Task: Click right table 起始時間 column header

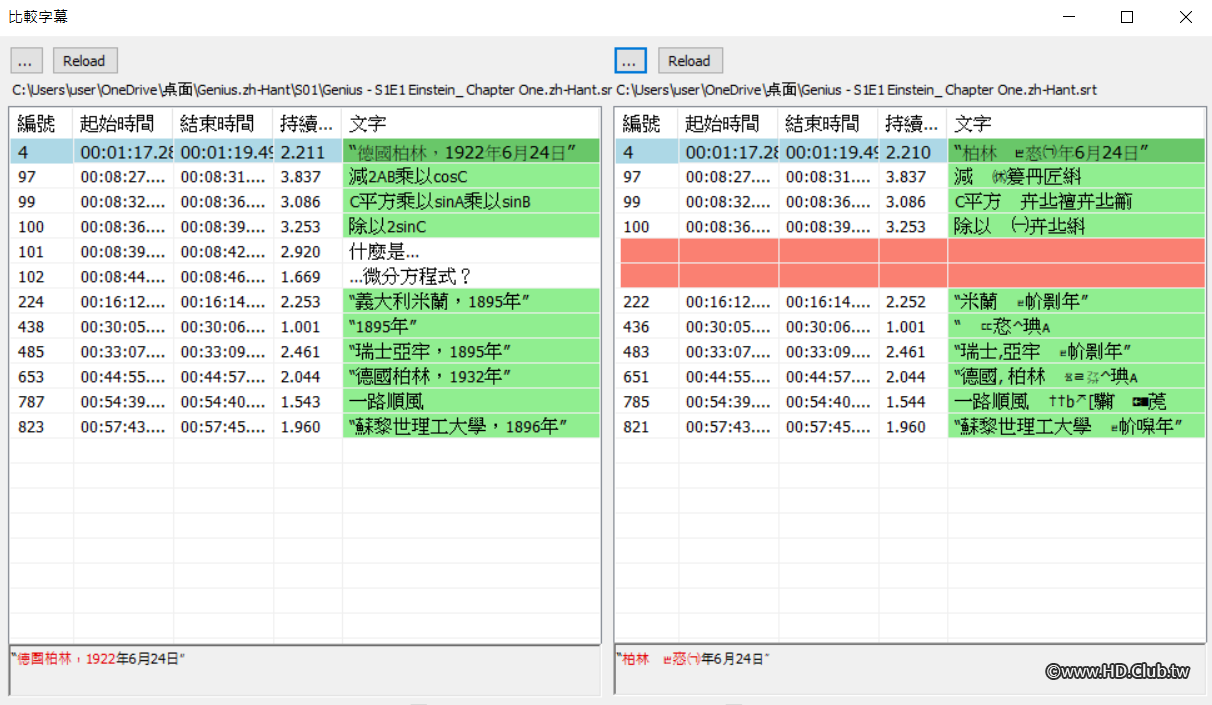Action: pos(728,124)
